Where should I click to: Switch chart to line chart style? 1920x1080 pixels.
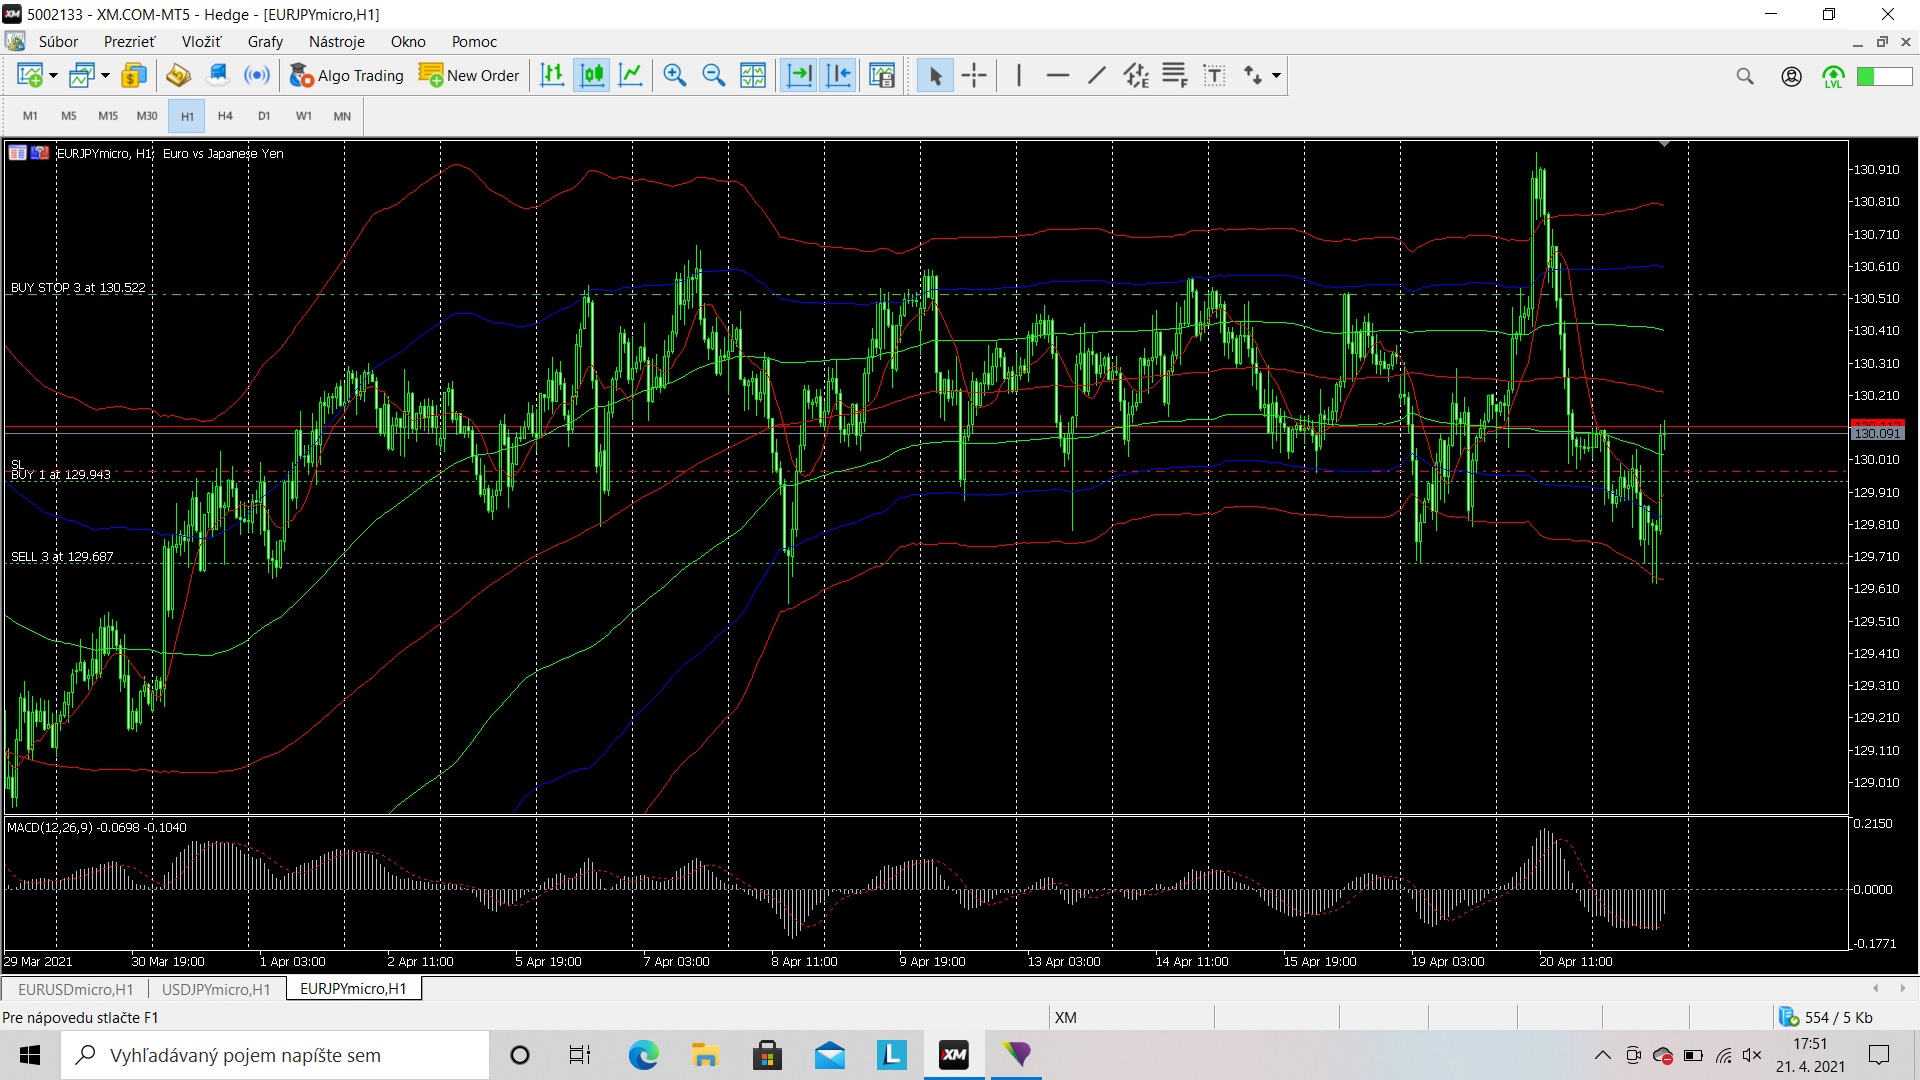tap(631, 75)
